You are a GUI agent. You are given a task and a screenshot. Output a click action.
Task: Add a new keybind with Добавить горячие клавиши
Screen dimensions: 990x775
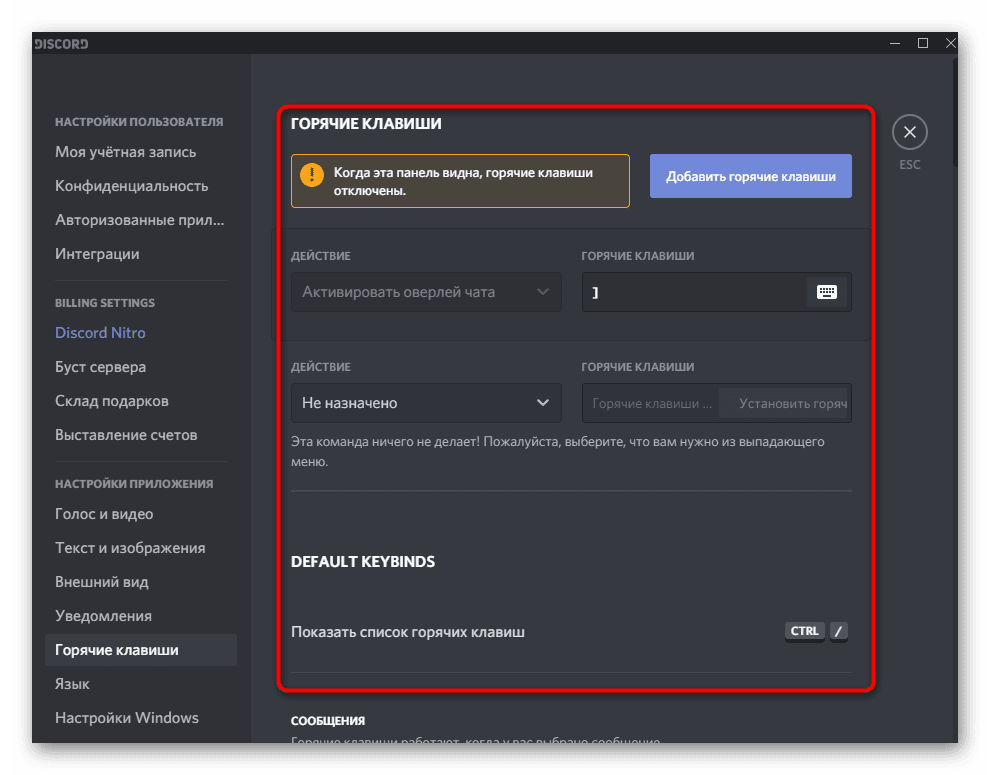pos(751,176)
